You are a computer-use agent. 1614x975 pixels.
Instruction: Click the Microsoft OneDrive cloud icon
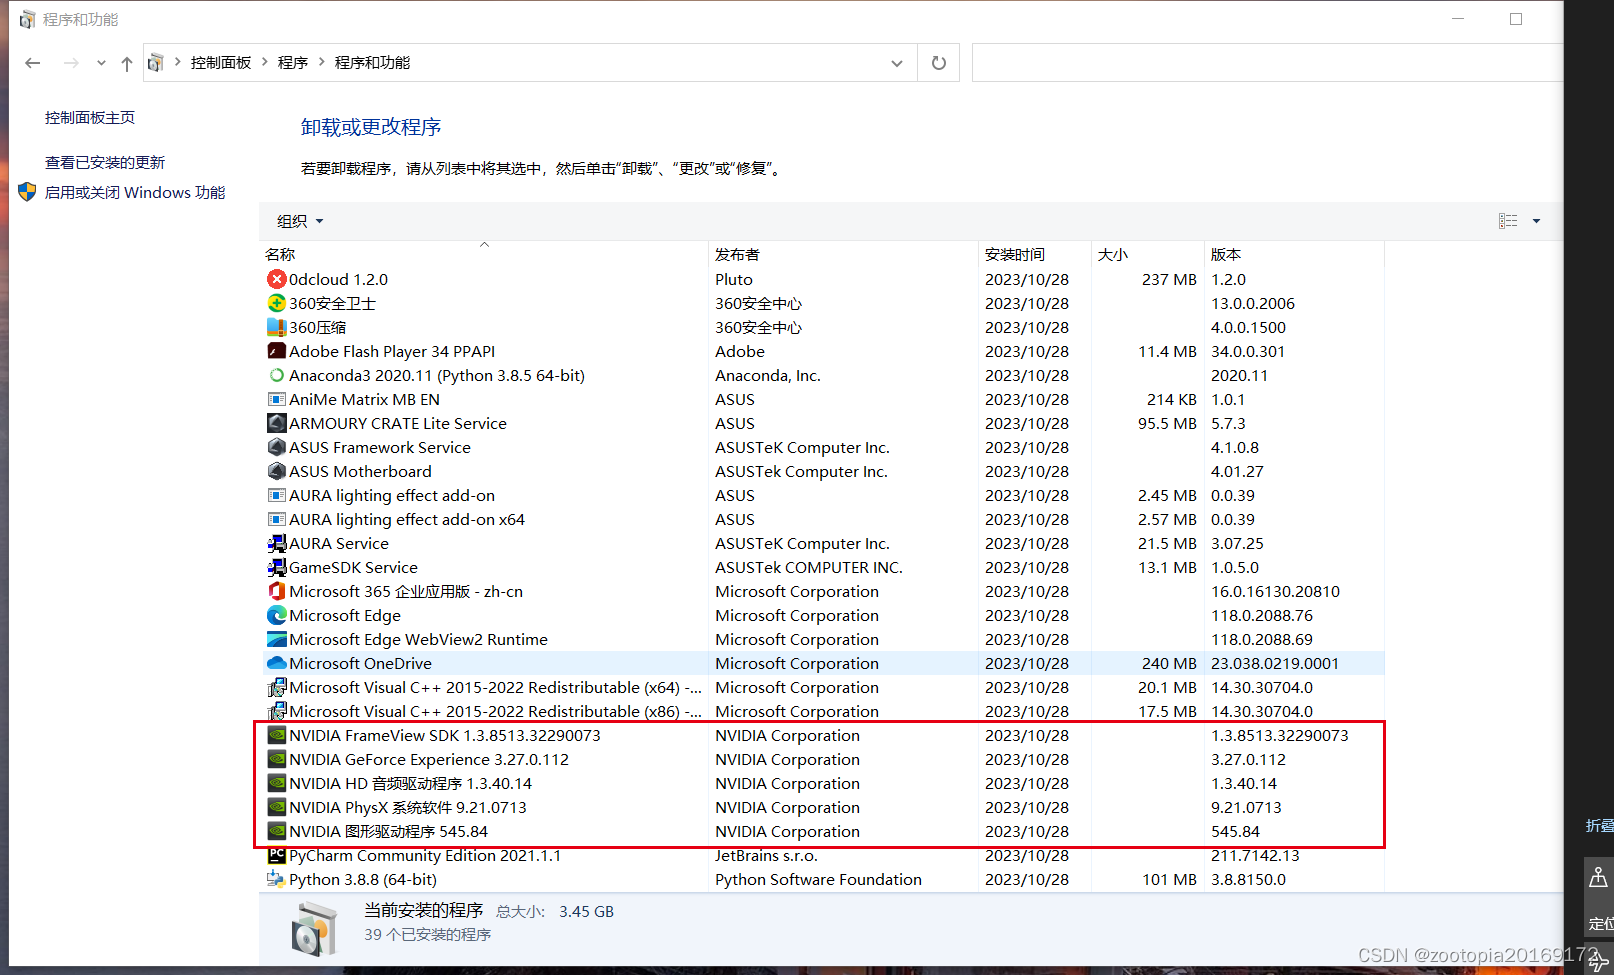click(x=277, y=663)
